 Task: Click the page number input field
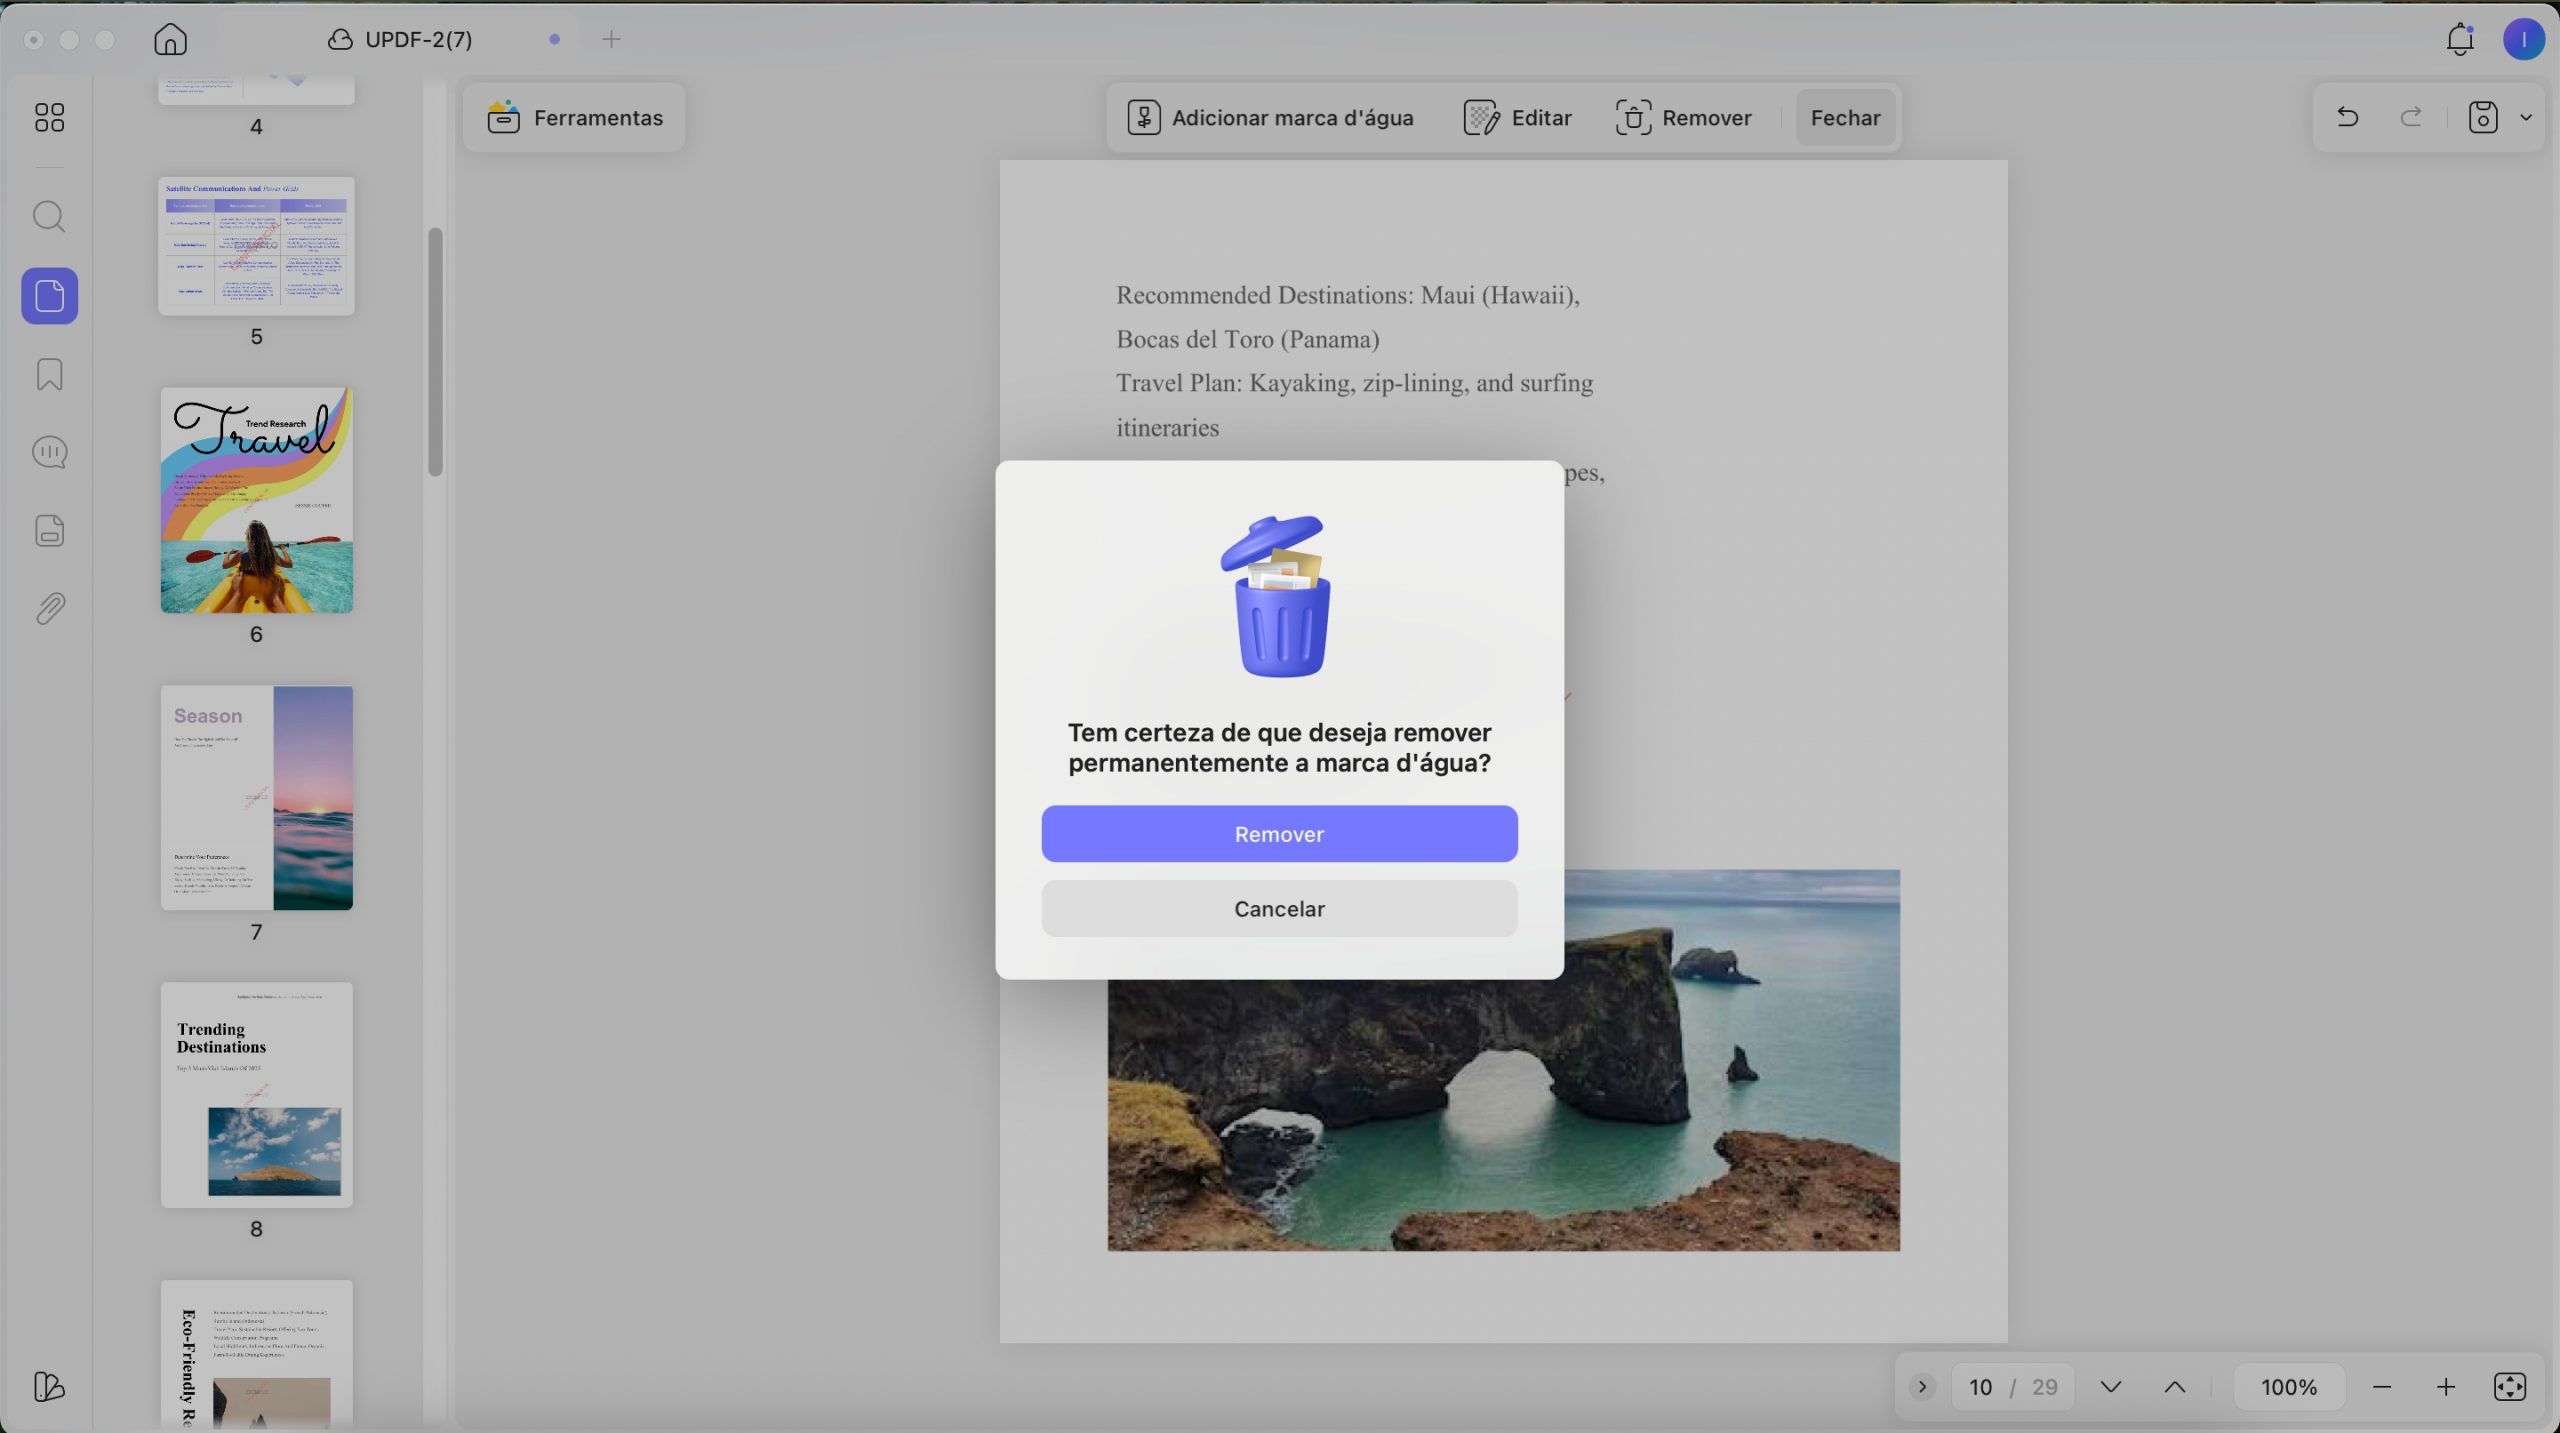pos(1981,1386)
